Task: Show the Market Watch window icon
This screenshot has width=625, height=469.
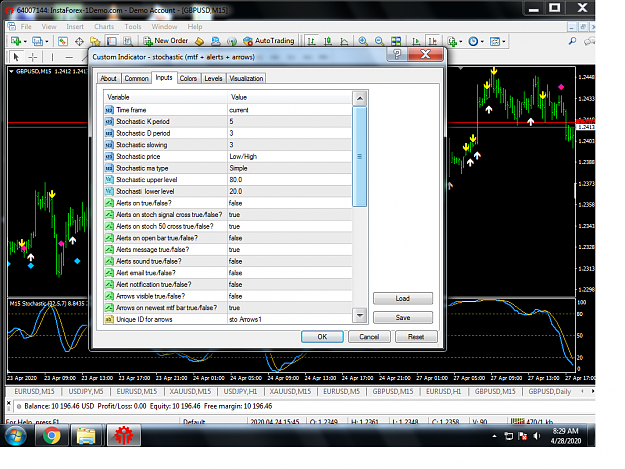Action: [x=63, y=41]
